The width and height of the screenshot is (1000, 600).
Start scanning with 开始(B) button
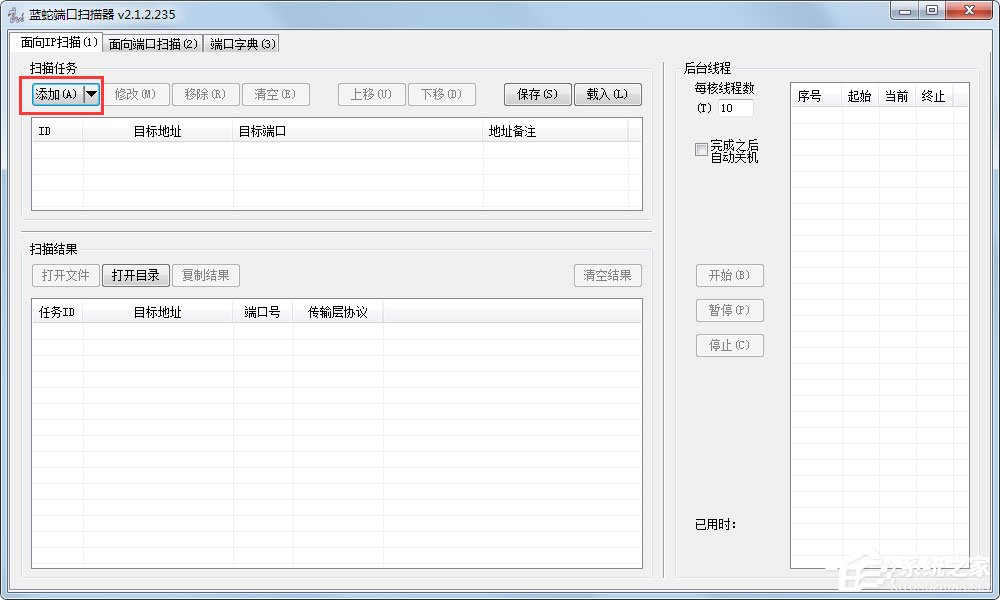click(x=730, y=275)
